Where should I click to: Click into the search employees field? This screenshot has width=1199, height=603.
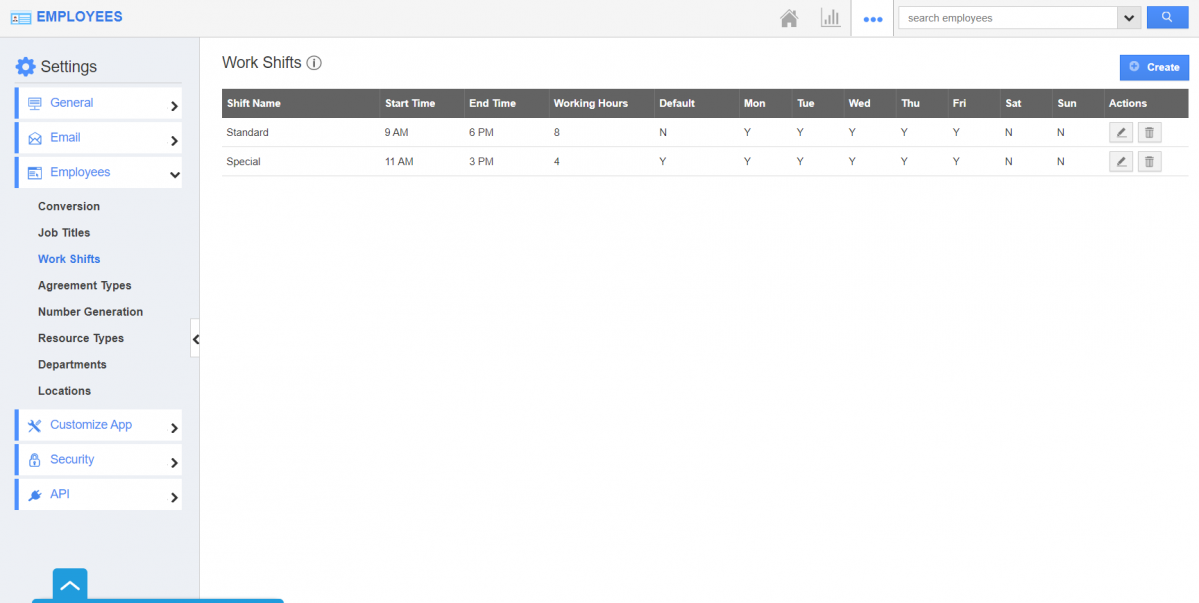pyautogui.click(x=1006, y=18)
